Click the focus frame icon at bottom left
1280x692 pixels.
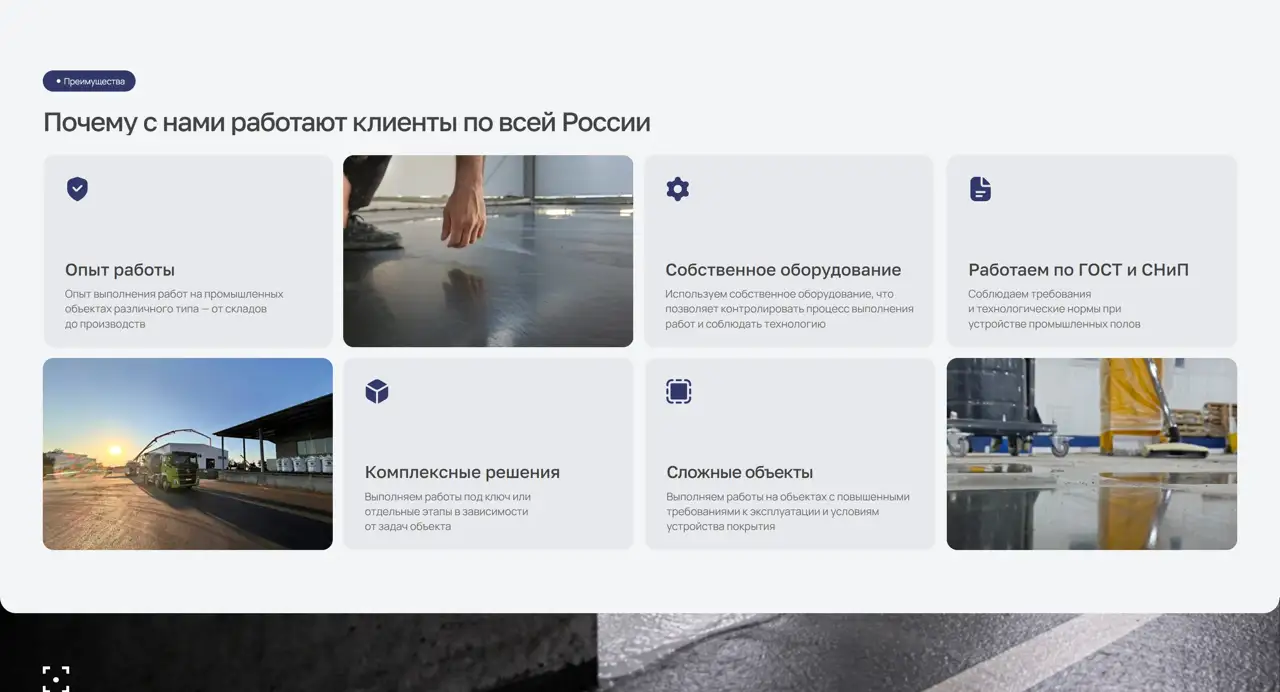click(x=56, y=678)
